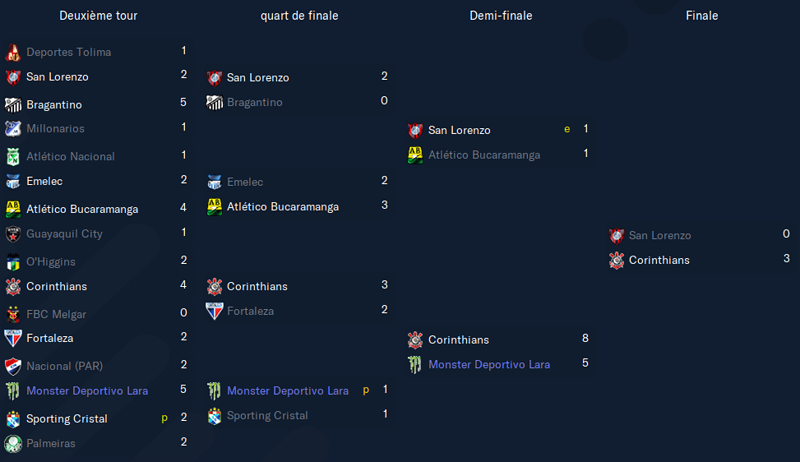Open Monster Deportivo Lara link in Deuxième tour

87,391
